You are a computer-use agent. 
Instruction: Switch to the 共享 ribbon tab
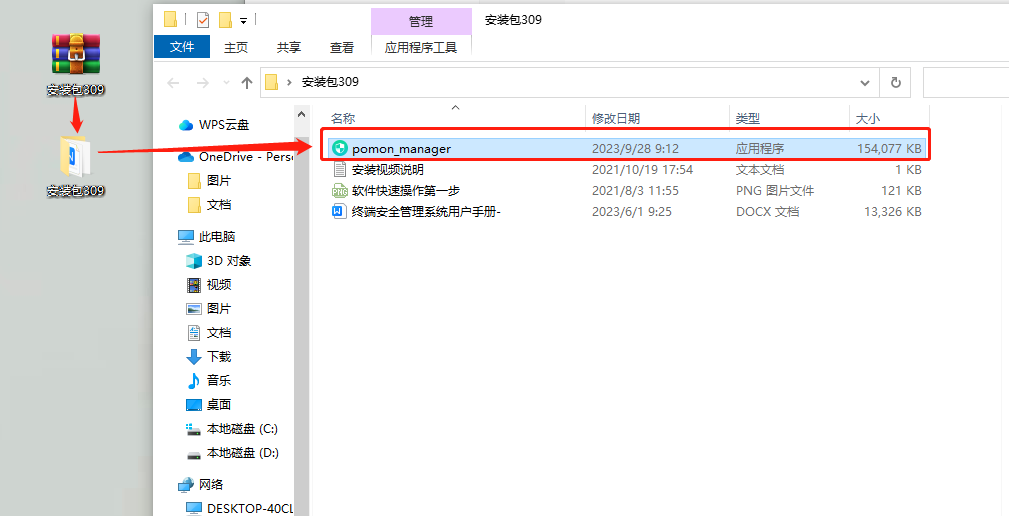[289, 47]
